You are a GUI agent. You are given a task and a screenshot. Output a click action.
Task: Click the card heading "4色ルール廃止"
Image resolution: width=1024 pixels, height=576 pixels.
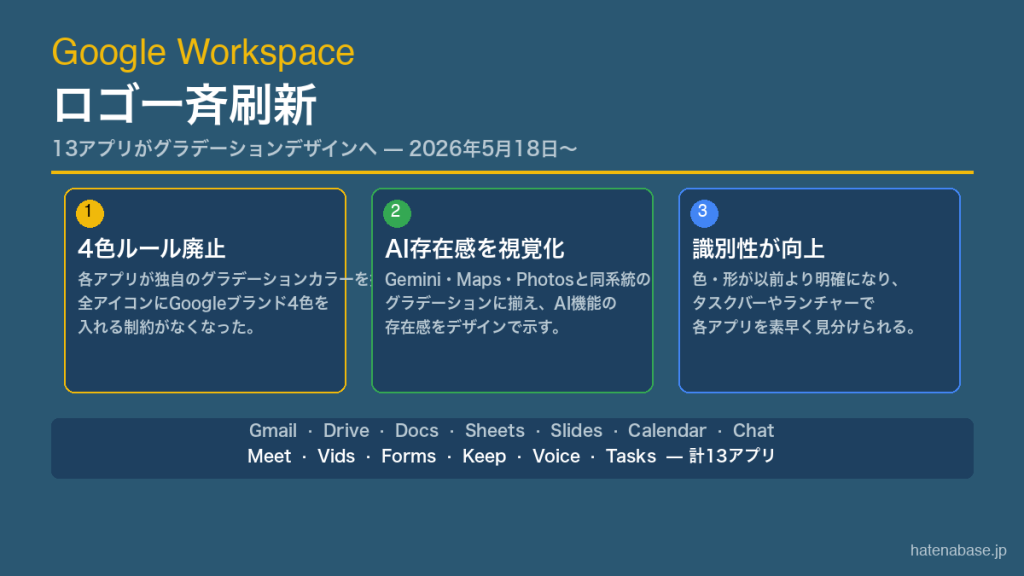[x=152, y=249]
